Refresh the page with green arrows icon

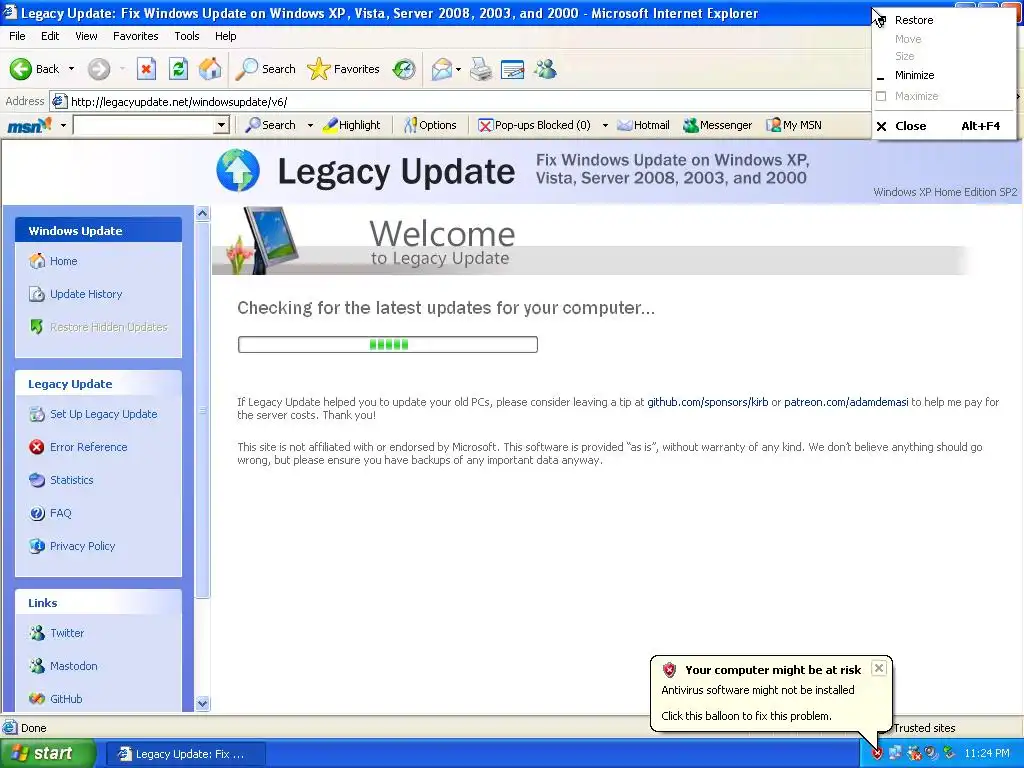coord(178,69)
